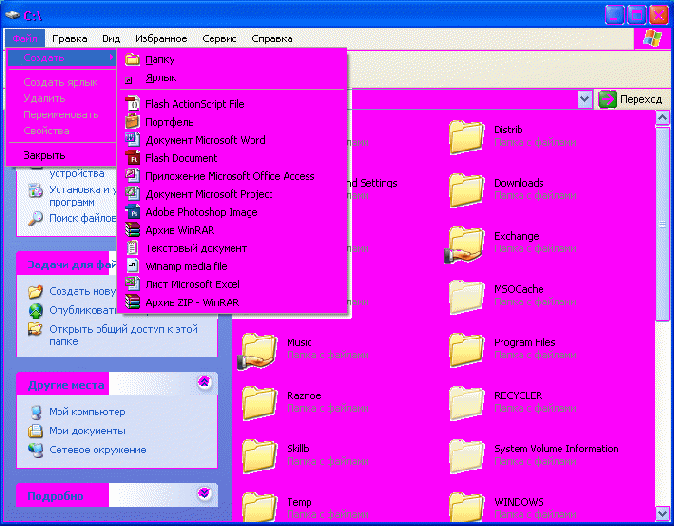
Task: Select the MSOCache folder icon
Action: tap(466, 297)
